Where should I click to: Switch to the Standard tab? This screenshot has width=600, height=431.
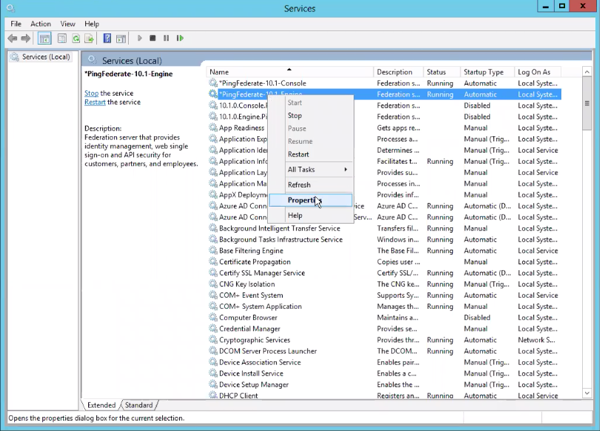tap(138, 405)
